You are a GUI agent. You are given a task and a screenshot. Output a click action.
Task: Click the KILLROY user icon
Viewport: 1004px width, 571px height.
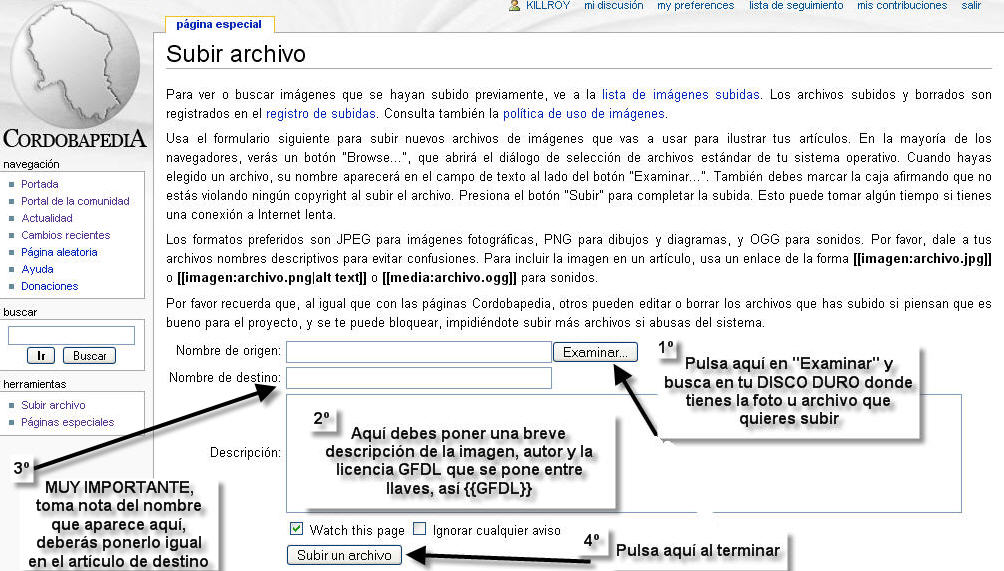(514, 5)
